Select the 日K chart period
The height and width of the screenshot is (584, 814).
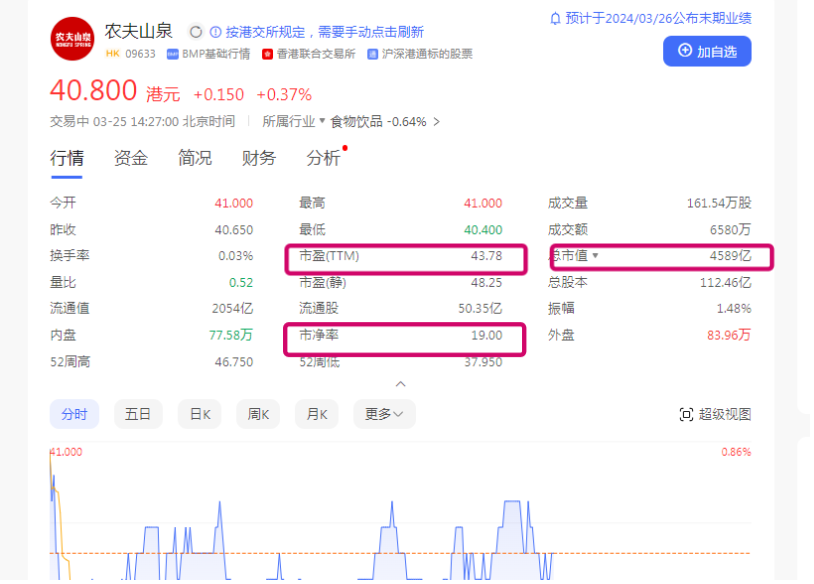(x=200, y=414)
